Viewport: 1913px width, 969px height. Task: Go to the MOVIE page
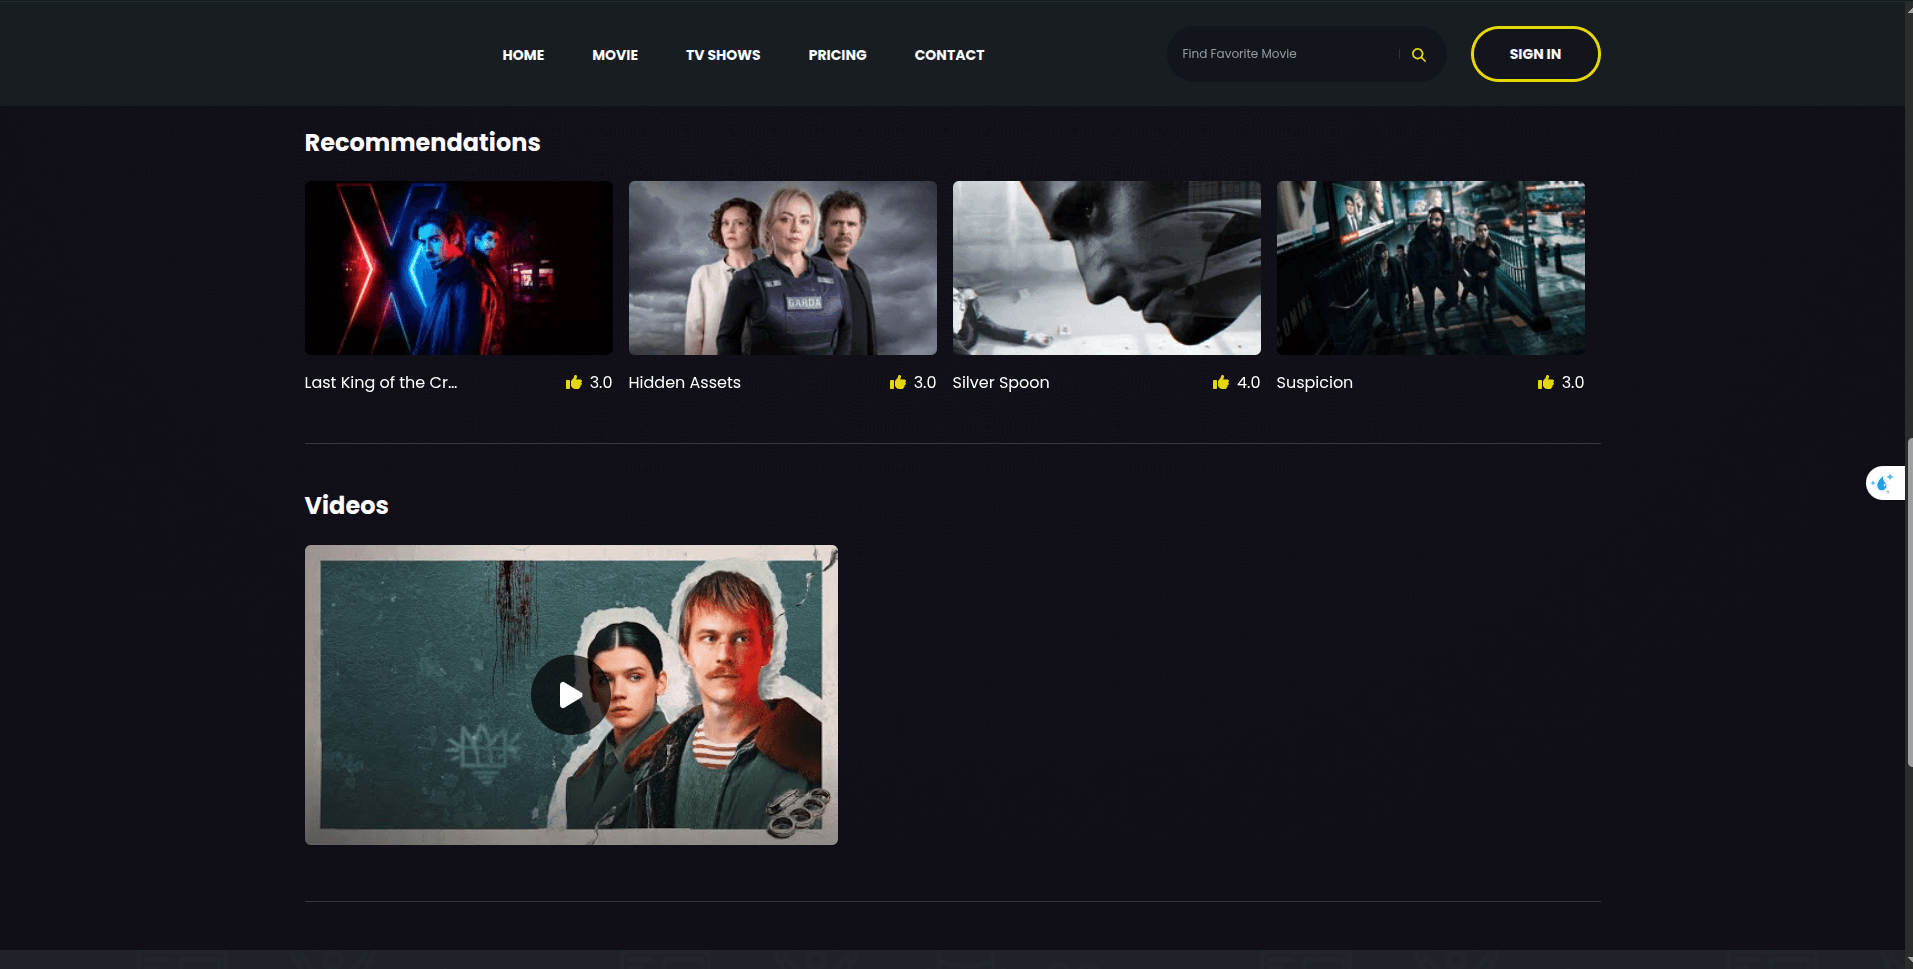[615, 55]
